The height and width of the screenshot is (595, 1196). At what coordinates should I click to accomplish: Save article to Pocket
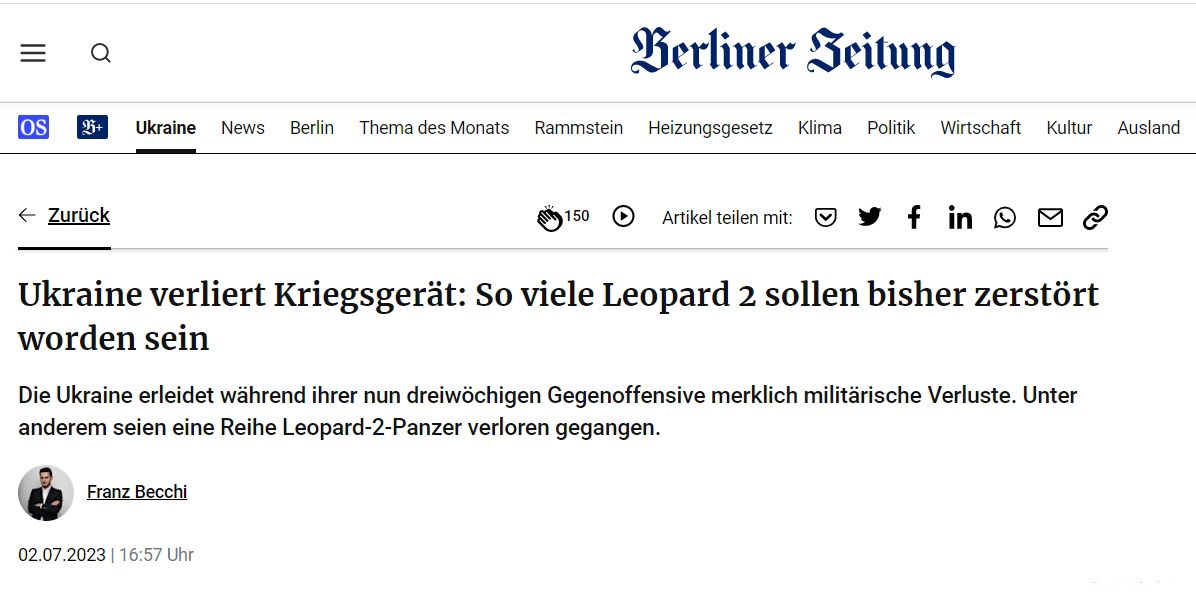(x=825, y=217)
